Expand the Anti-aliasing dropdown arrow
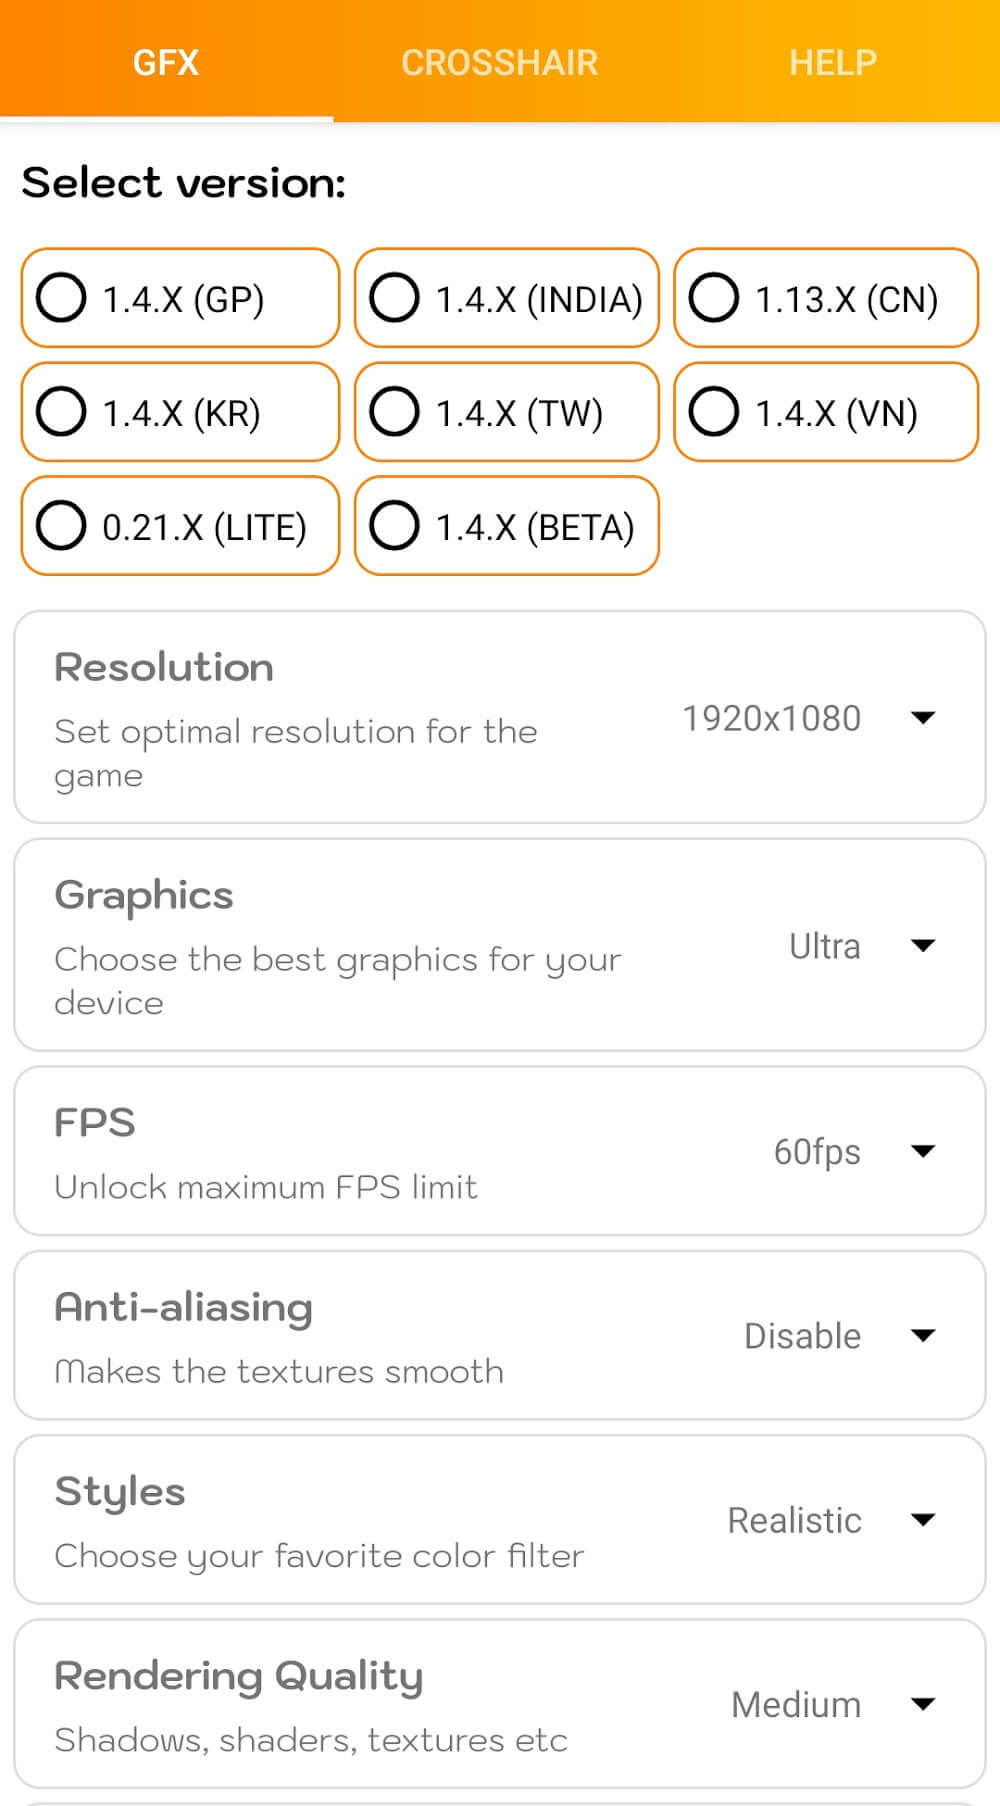The height and width of the screenshot is (1806, 1000). [x=923, y=1336]
